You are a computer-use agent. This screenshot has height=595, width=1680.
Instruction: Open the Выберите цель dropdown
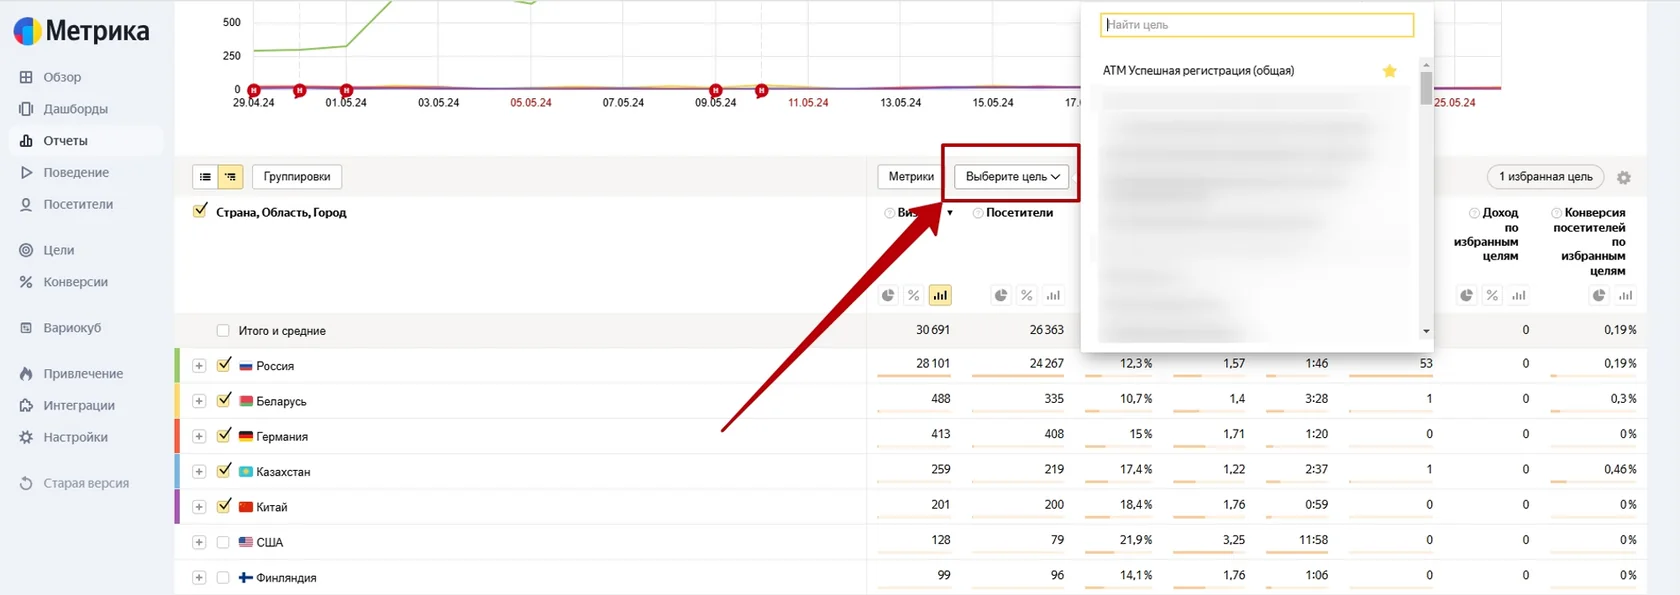pyautogui.click(x=1012, y=177)
